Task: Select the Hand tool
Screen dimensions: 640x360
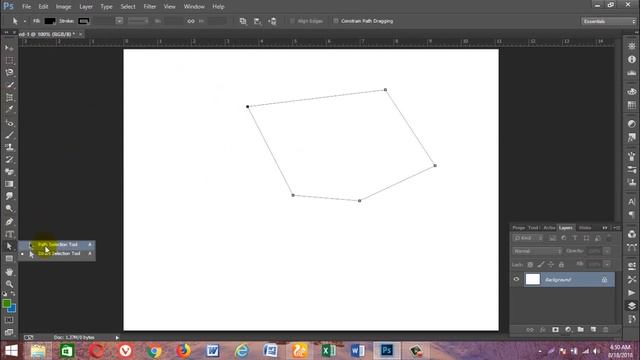Action: point(9,272)
